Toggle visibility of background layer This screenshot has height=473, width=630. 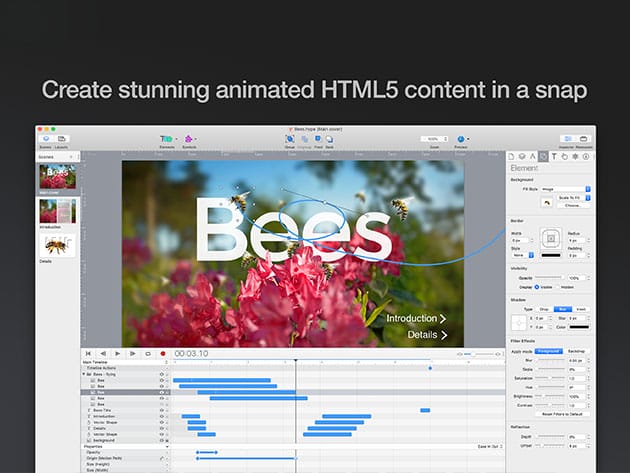[x=161, y=440]
